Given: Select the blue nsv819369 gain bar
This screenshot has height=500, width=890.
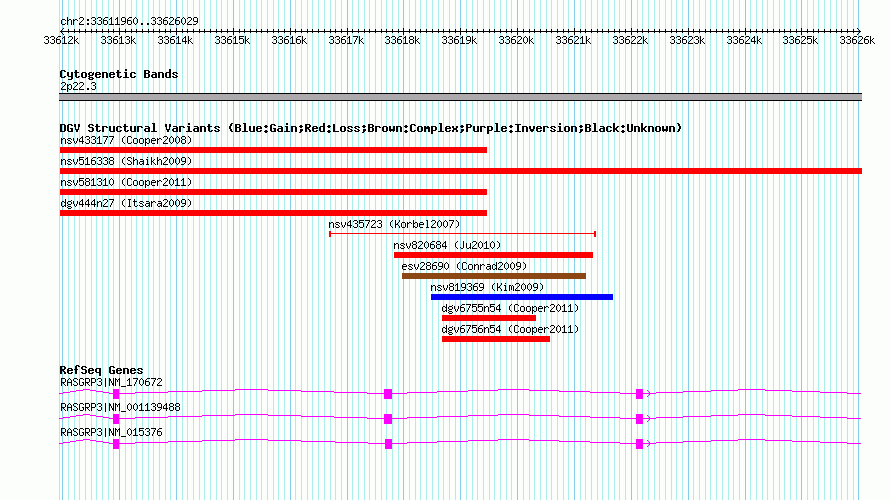Looking at the screenshot, I should [x=522, y=297].
